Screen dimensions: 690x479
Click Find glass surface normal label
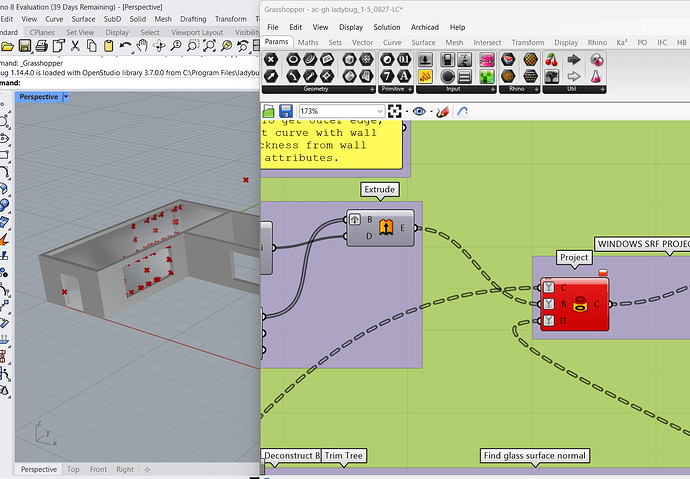[x=535, y=456]
